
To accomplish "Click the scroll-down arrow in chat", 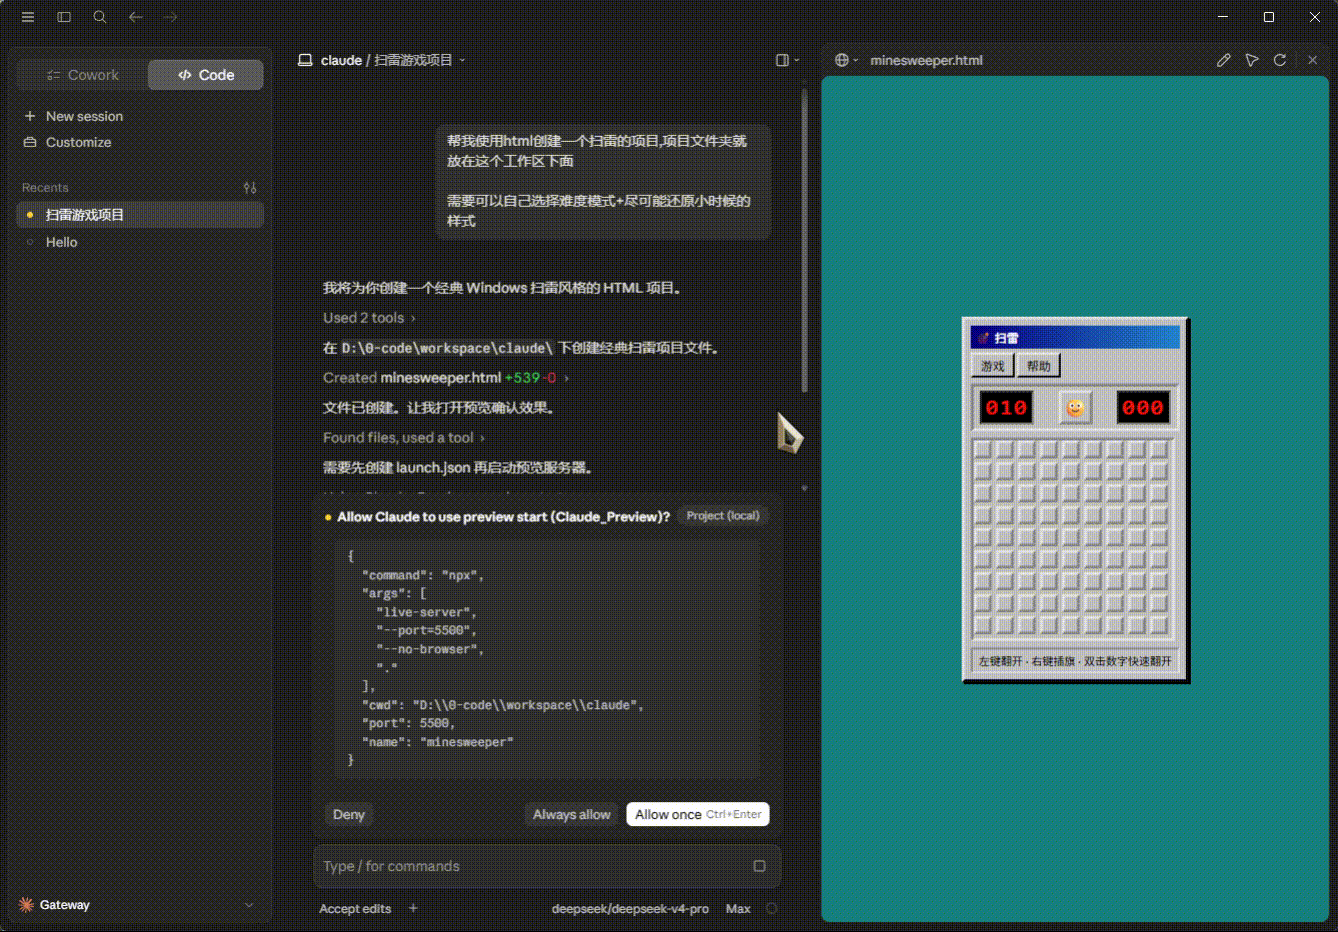I will [x=804, y=488].
